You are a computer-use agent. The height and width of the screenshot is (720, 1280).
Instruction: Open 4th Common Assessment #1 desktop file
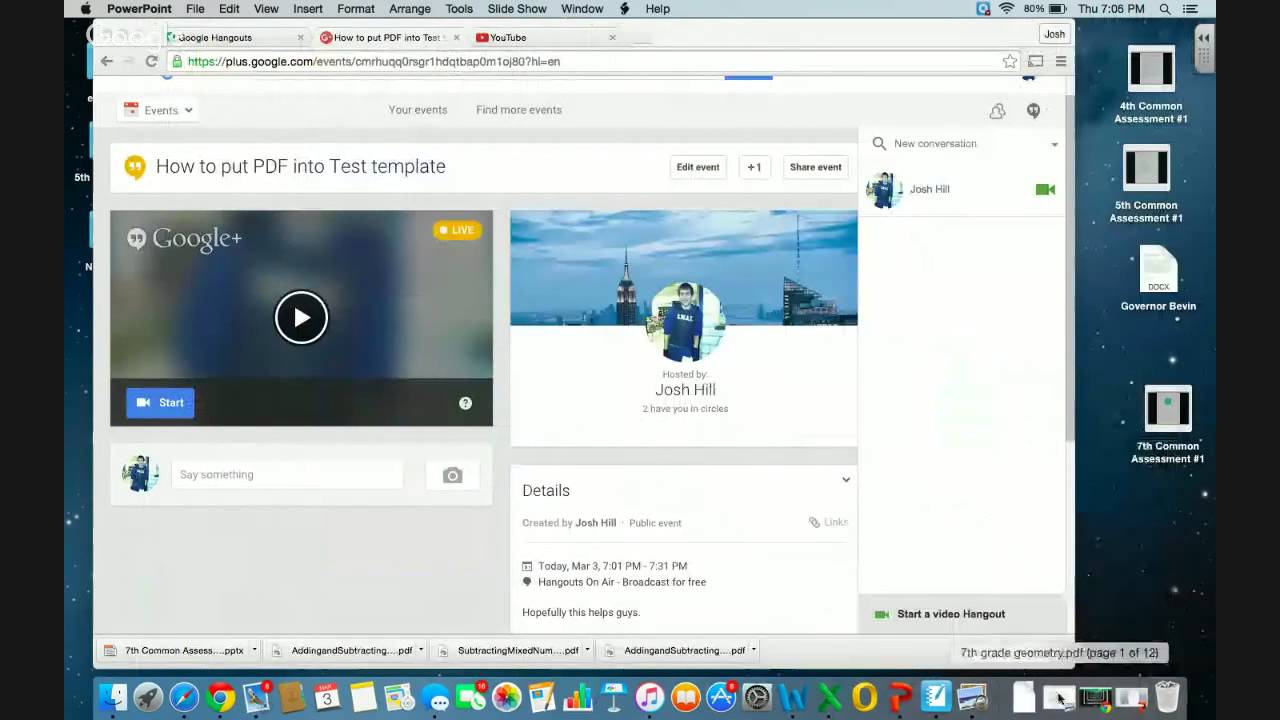pyautogui.click(x=1151, y=86)
